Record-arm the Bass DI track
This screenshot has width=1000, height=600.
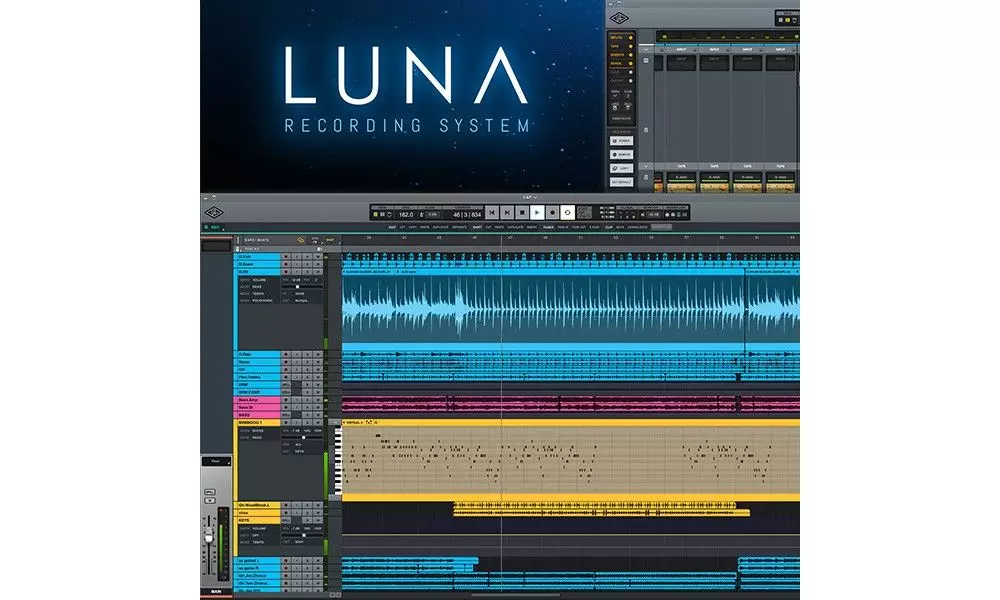(x=286, y=407)
